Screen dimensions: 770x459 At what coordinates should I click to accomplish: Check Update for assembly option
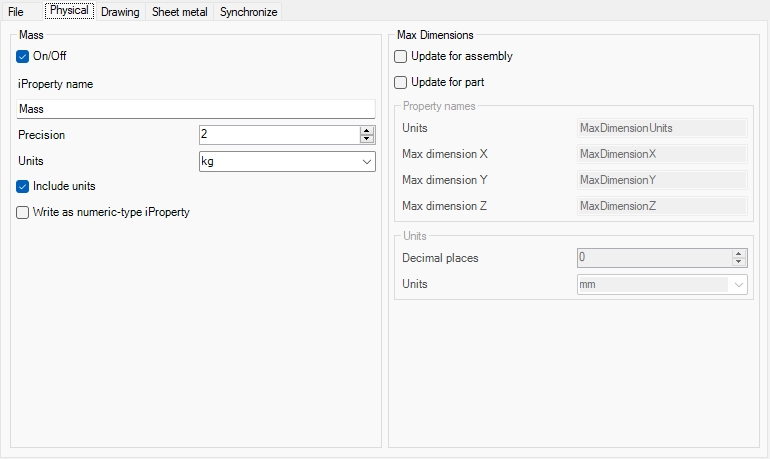[401, 56]
